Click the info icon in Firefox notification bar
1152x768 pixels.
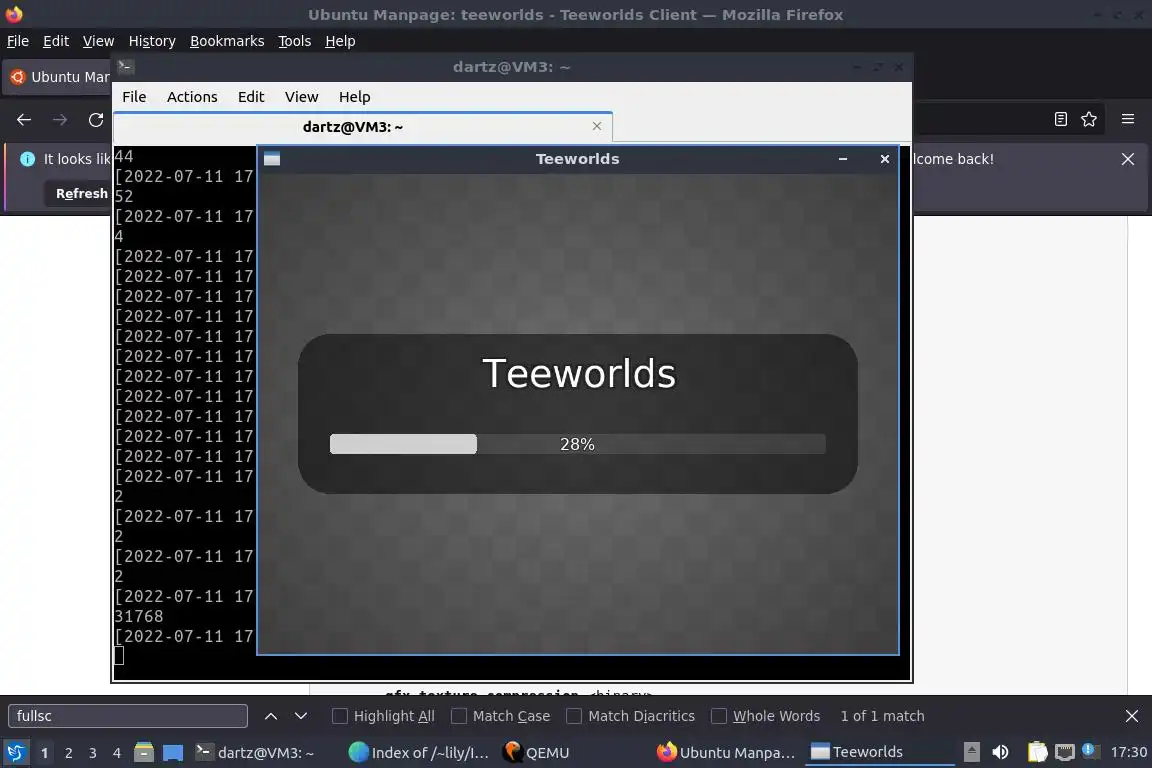27,159
